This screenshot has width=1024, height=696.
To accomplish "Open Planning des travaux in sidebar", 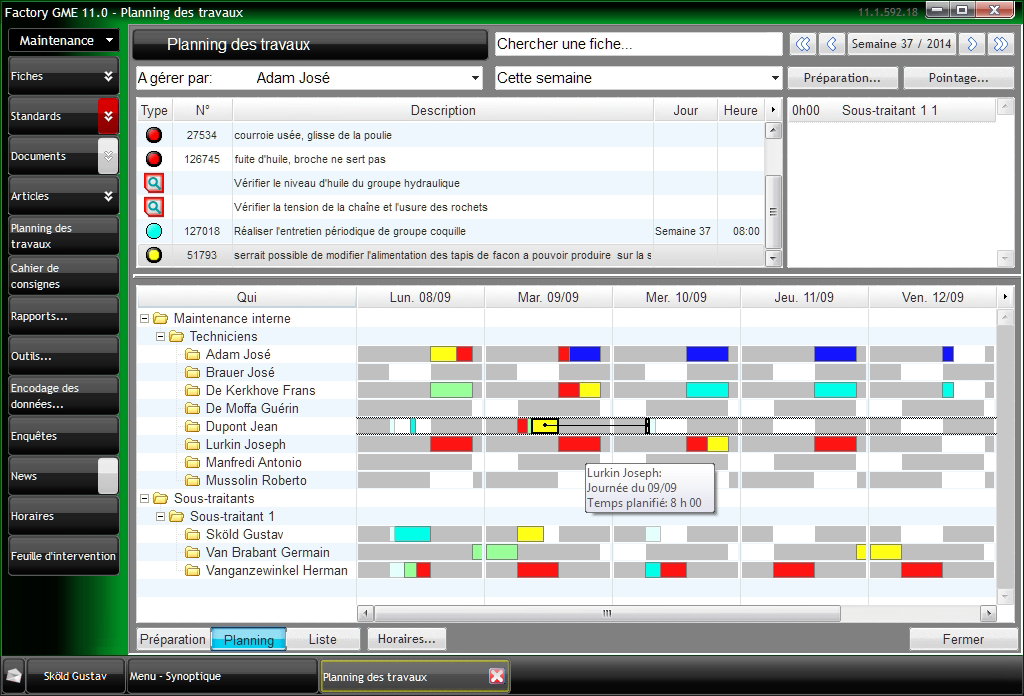I will [63, 236].
